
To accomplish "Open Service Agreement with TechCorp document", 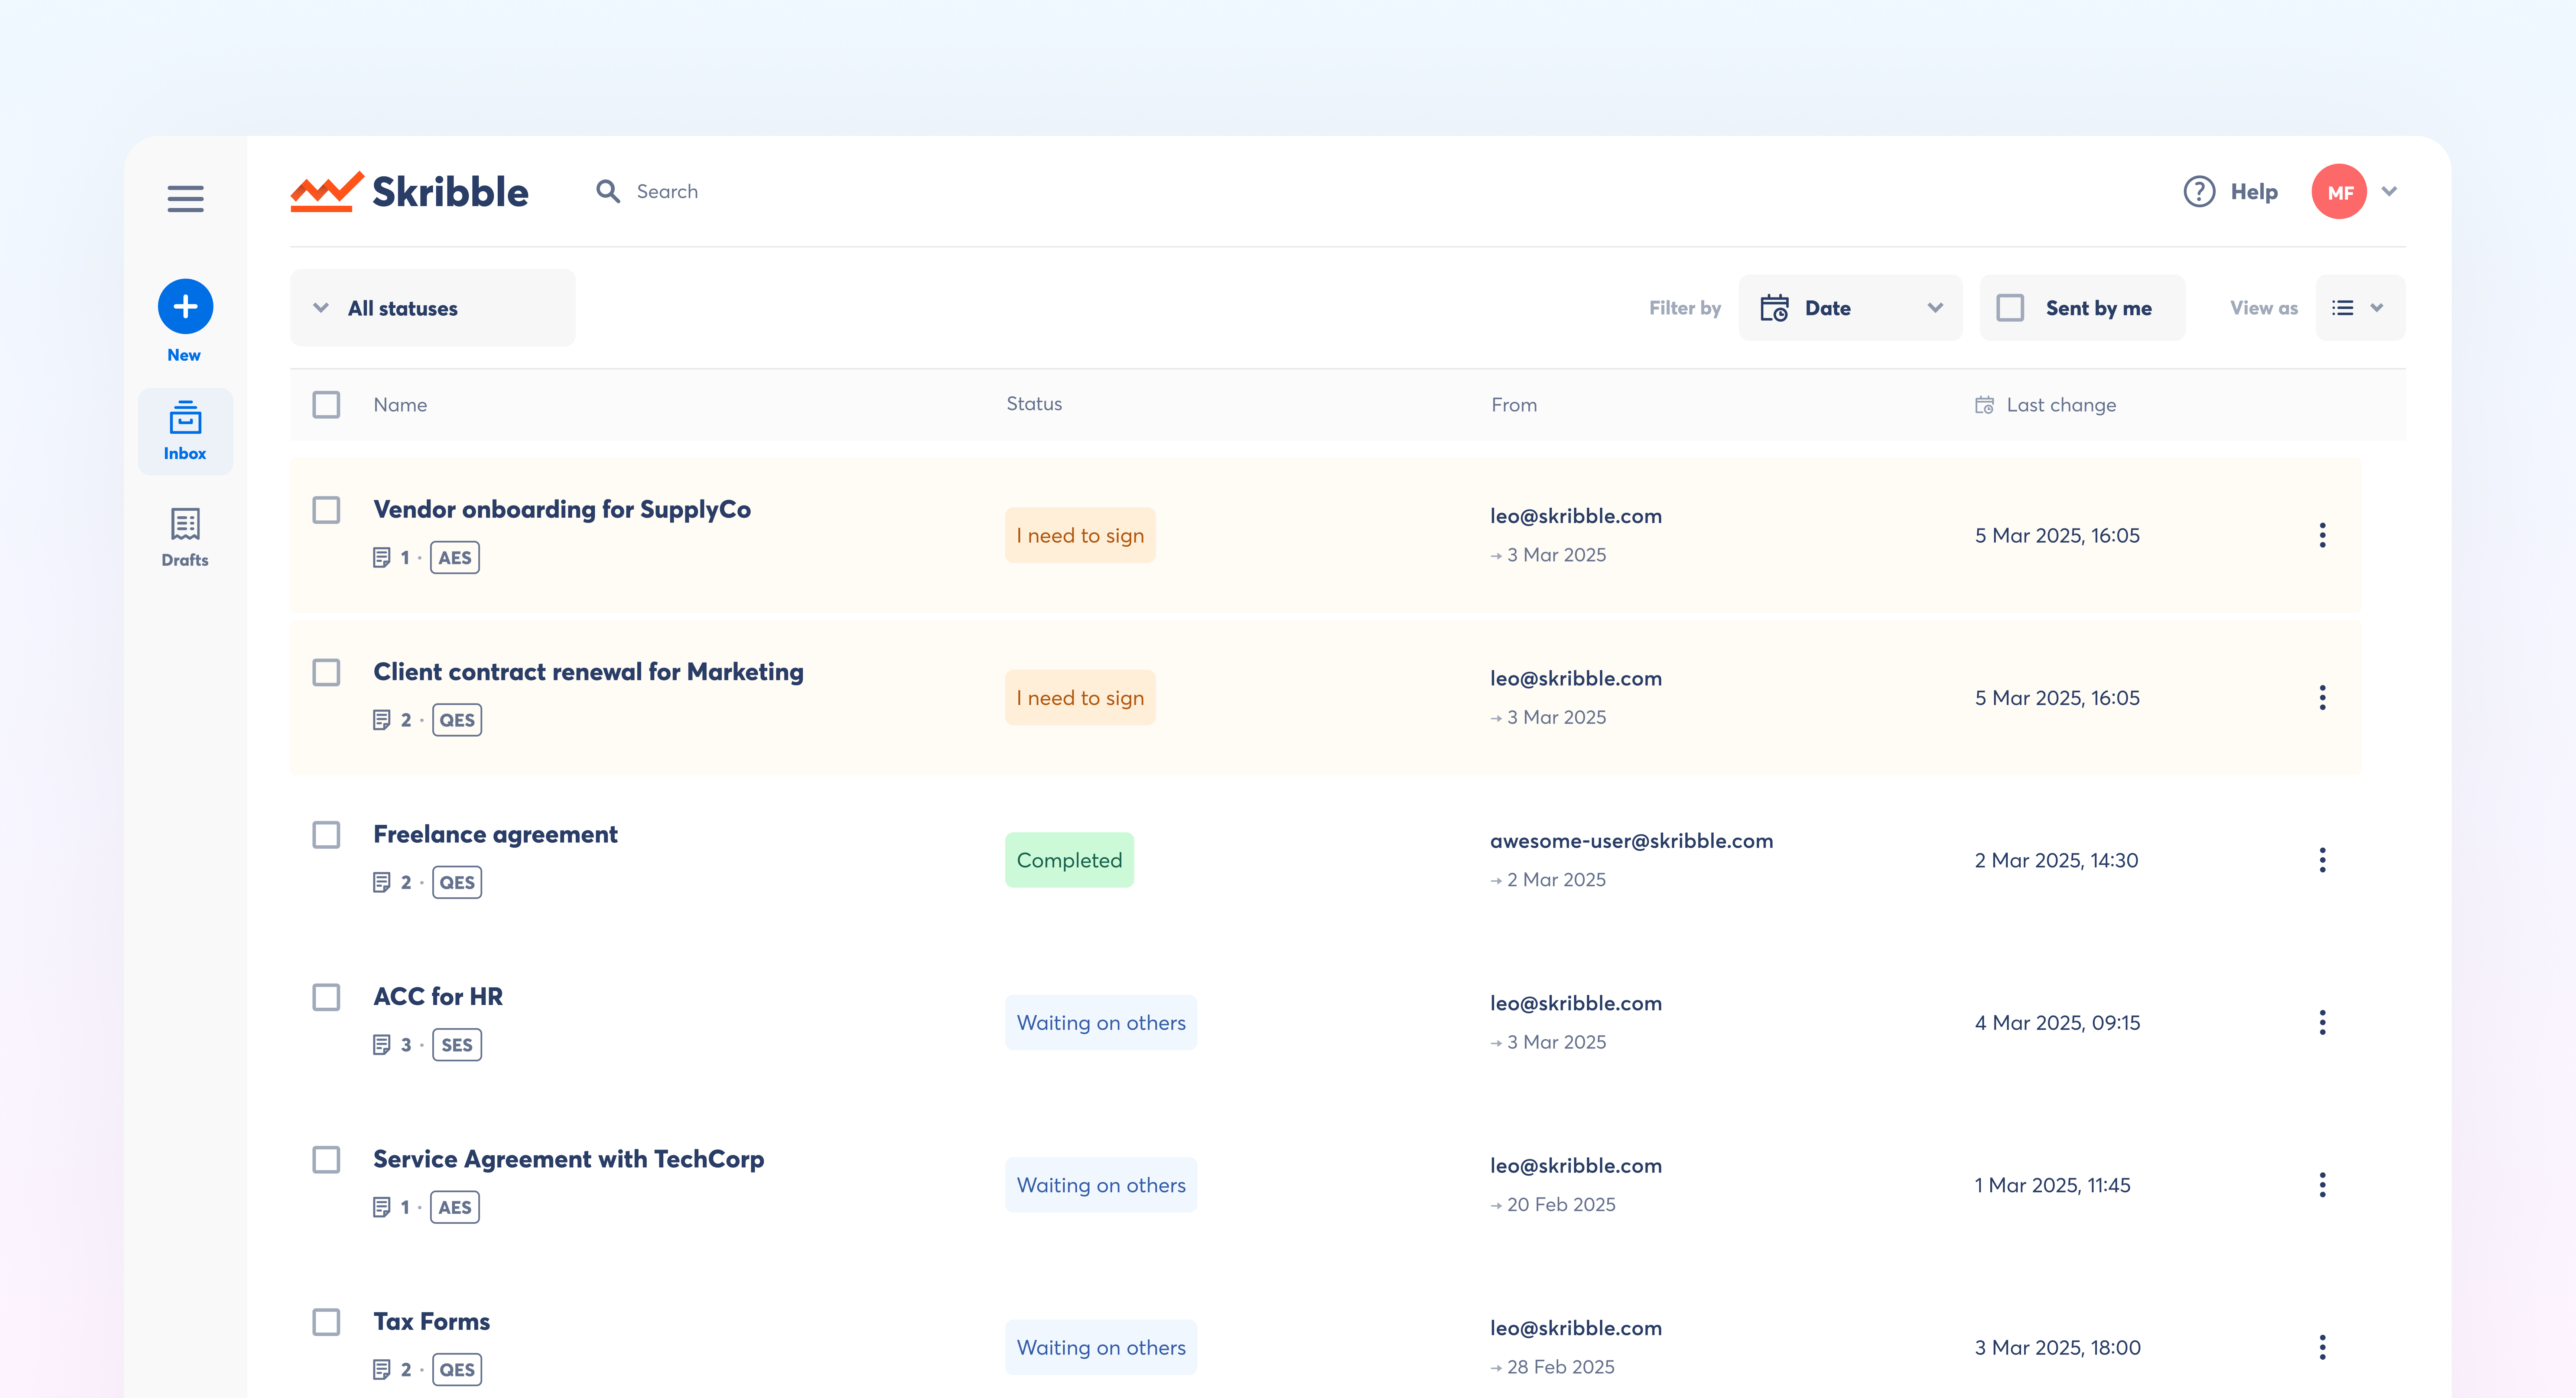I will click(x=568, y=1159).
